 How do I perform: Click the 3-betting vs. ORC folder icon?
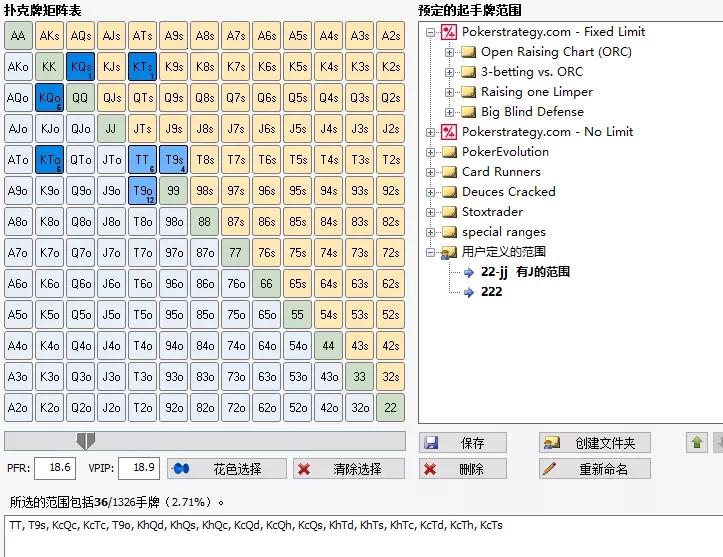pos(468,72)
